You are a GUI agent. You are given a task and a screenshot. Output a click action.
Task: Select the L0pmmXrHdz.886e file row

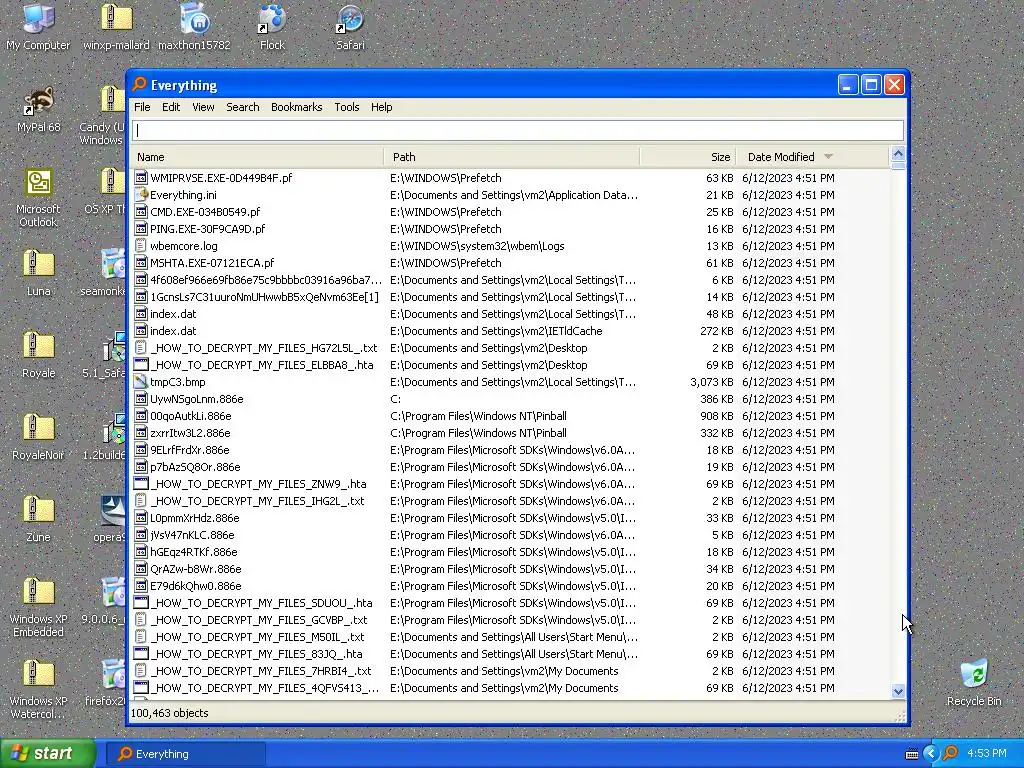pos(511,518)
